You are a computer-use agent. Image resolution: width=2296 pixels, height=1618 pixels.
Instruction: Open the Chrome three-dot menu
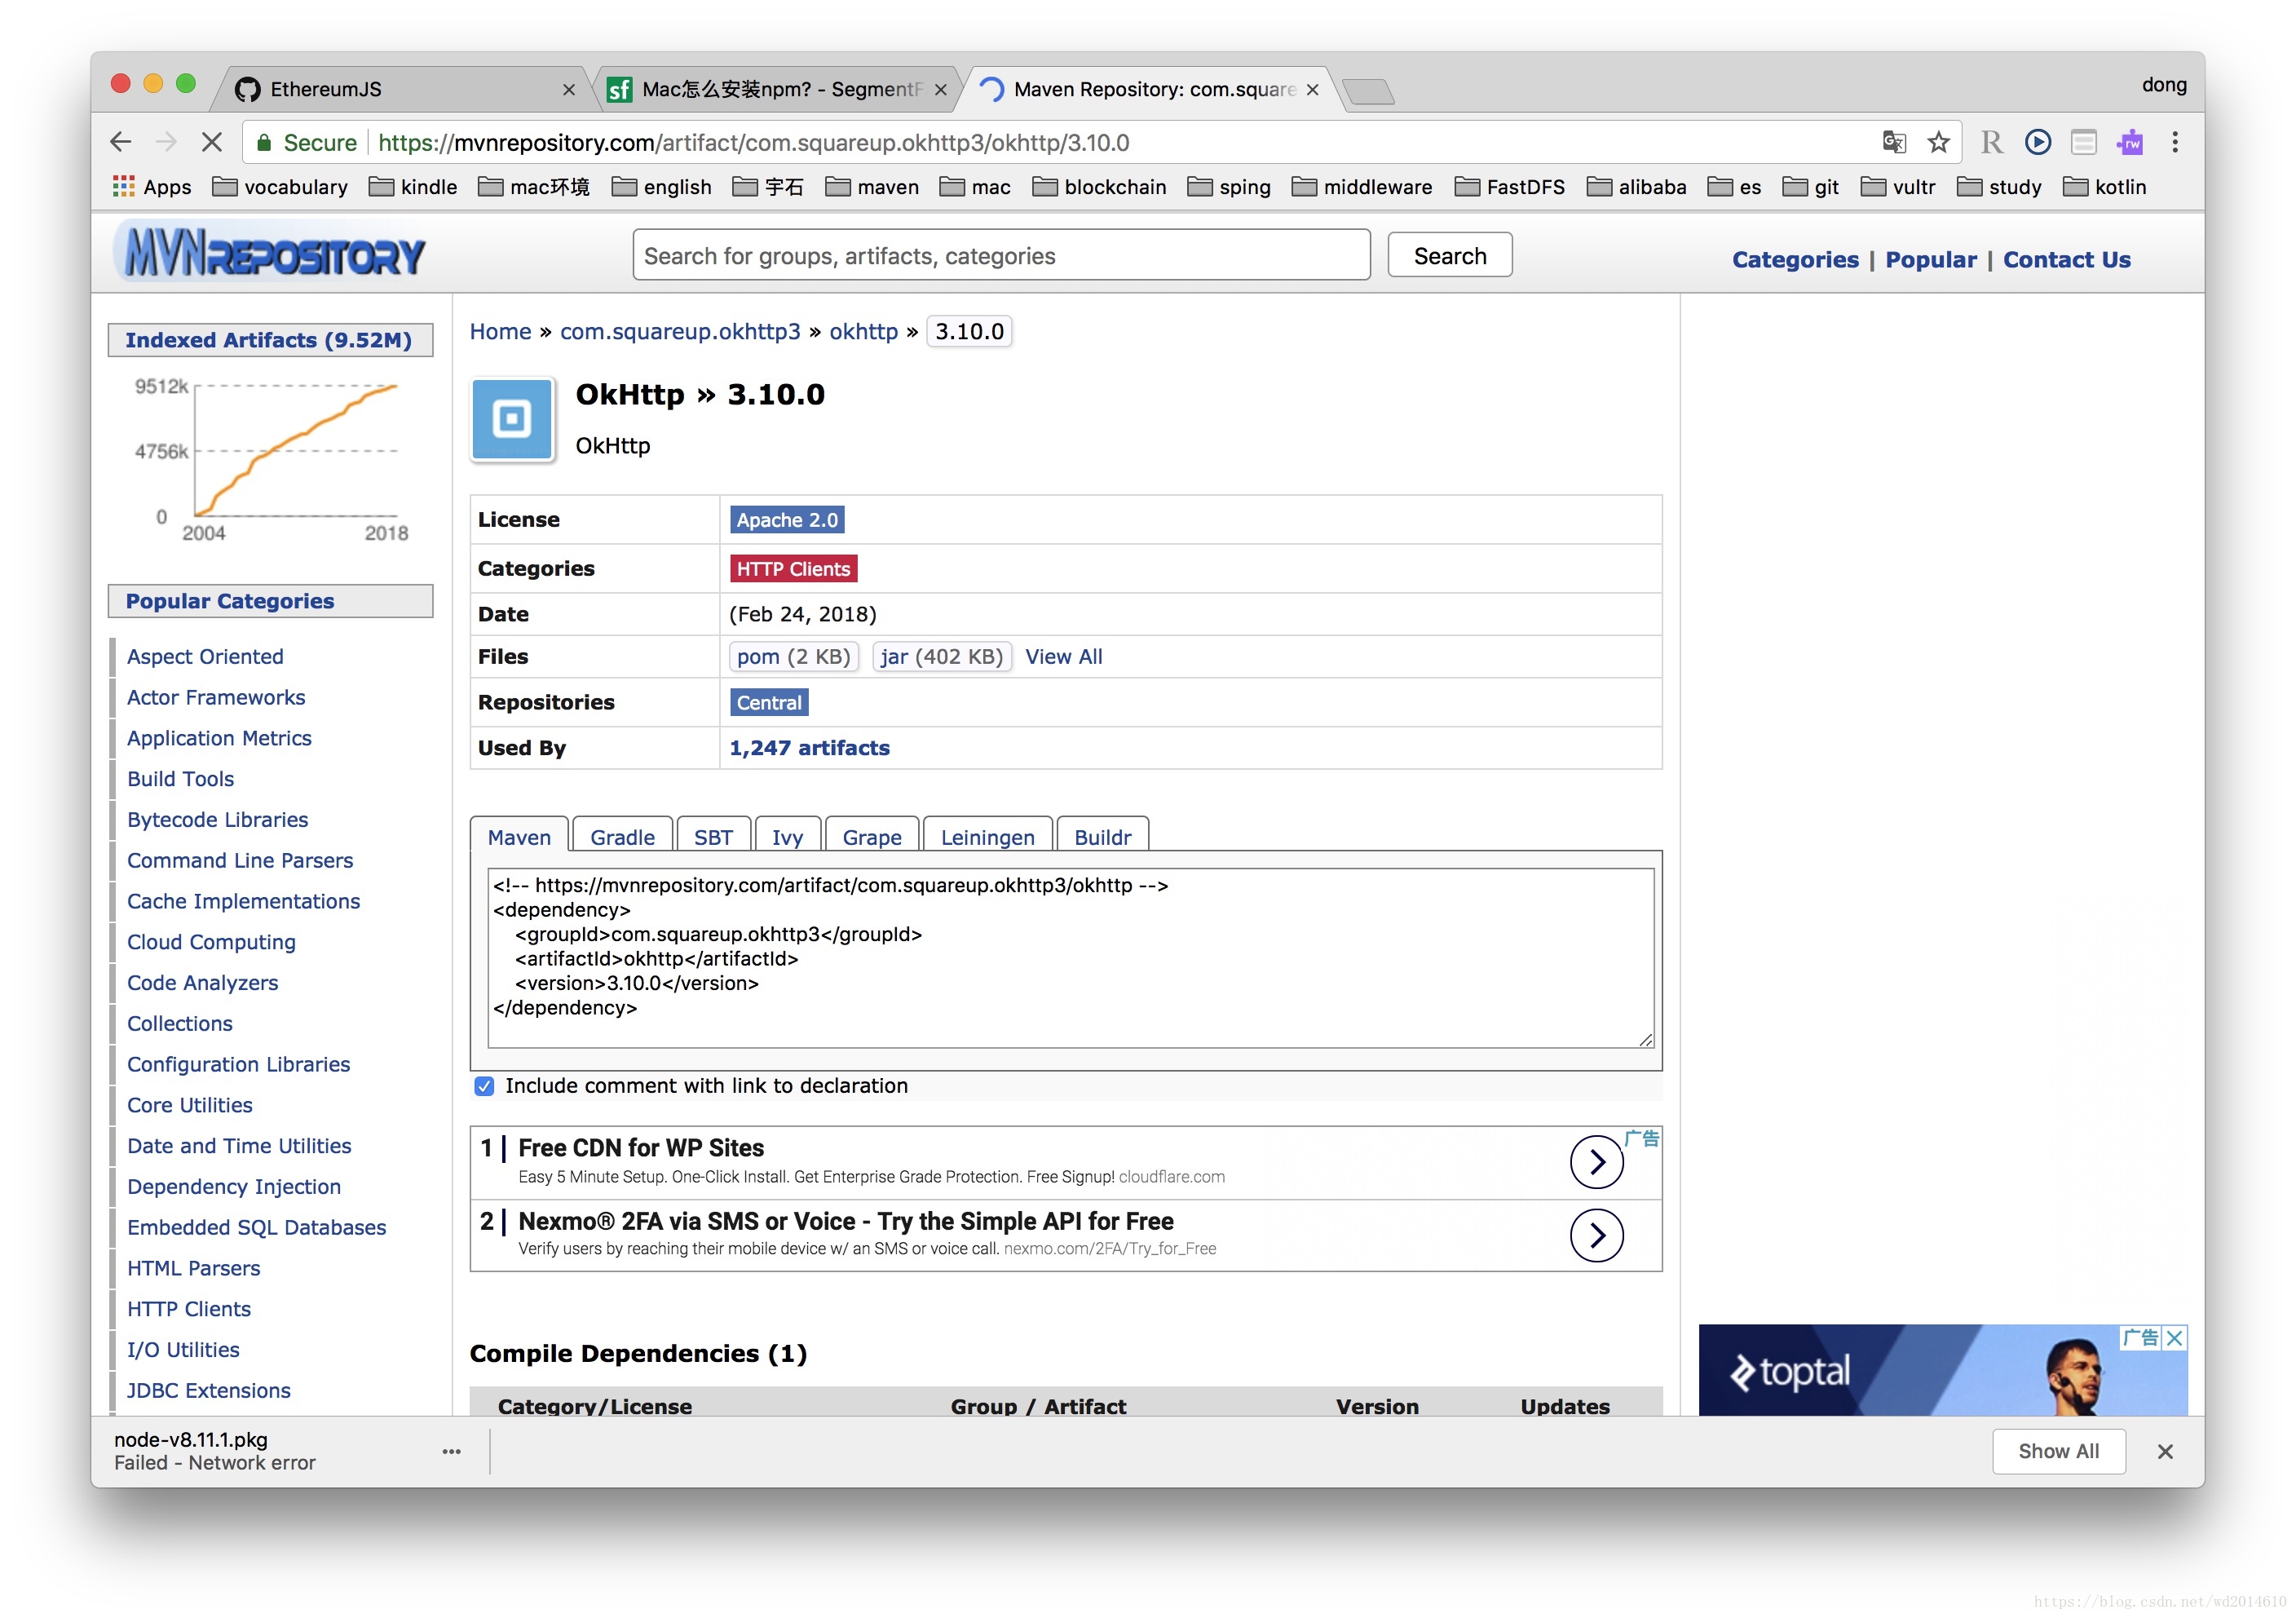pos(2174,142)
